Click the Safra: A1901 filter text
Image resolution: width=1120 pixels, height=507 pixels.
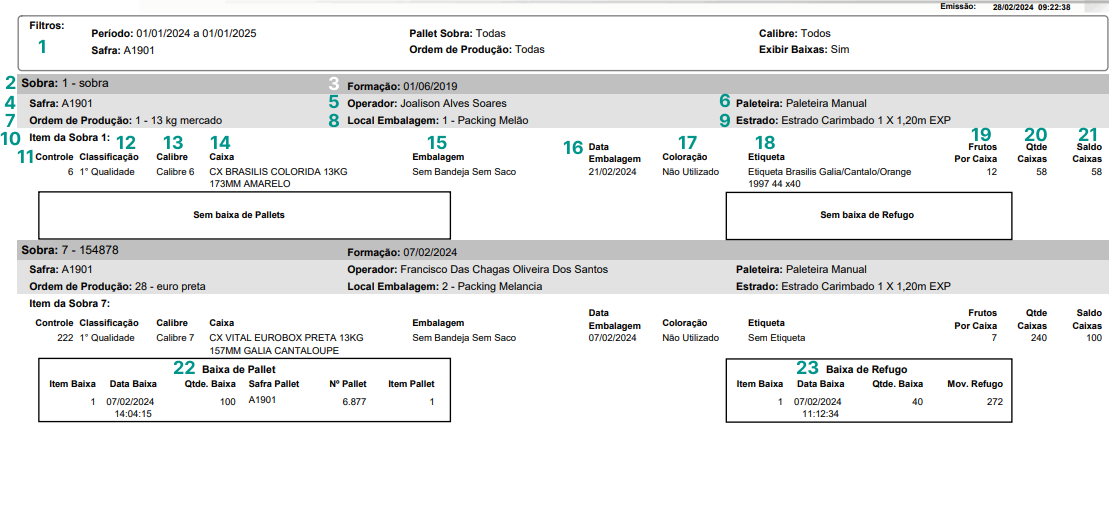point(123,50)
